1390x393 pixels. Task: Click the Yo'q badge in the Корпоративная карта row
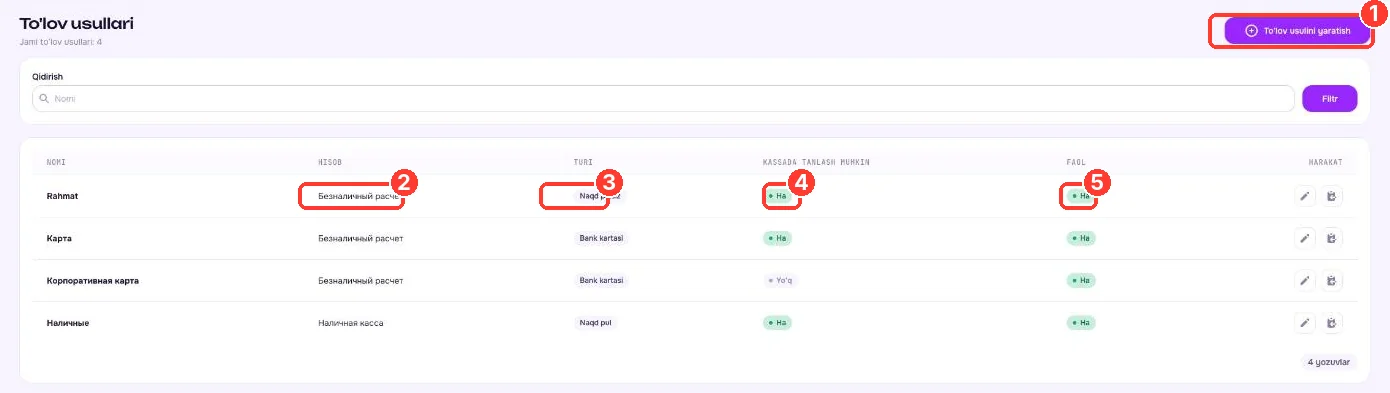780,280
